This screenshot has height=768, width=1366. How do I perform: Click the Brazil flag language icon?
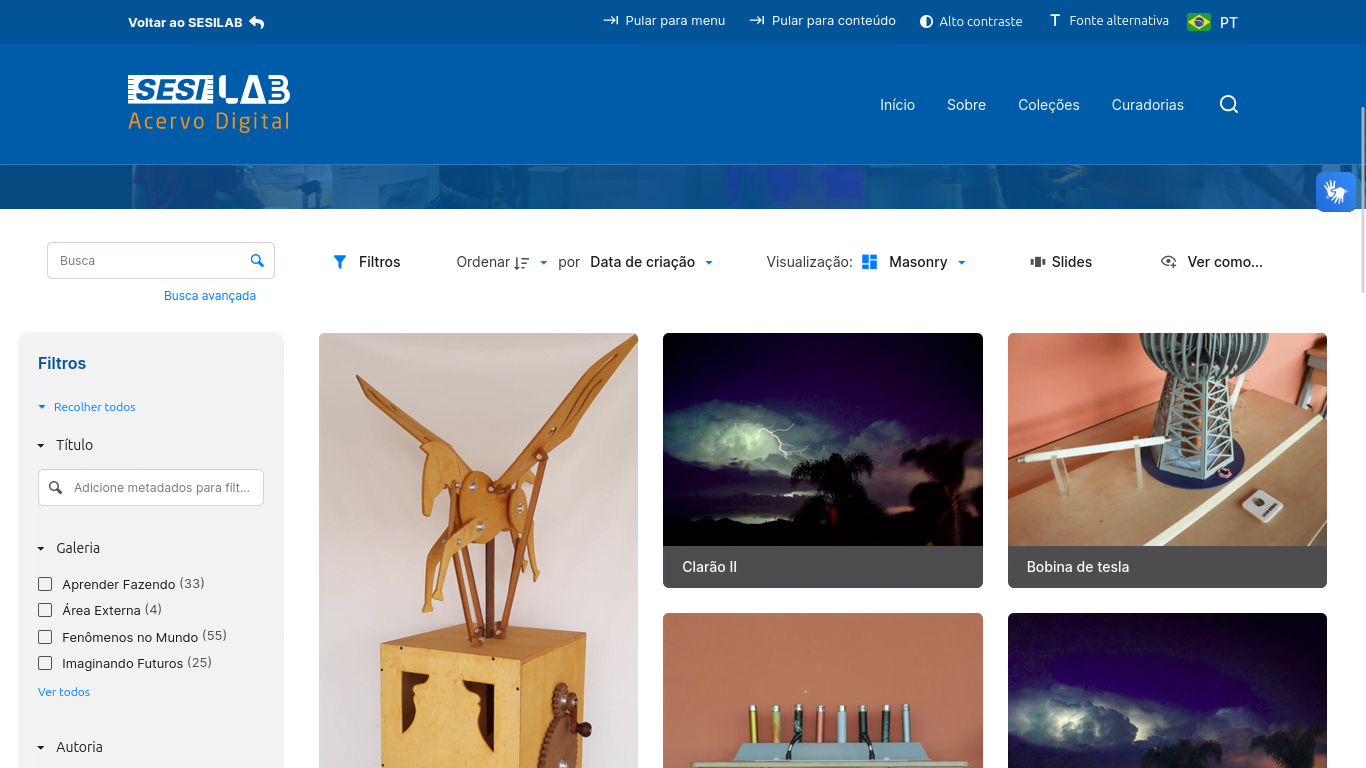pos(1199,22)
